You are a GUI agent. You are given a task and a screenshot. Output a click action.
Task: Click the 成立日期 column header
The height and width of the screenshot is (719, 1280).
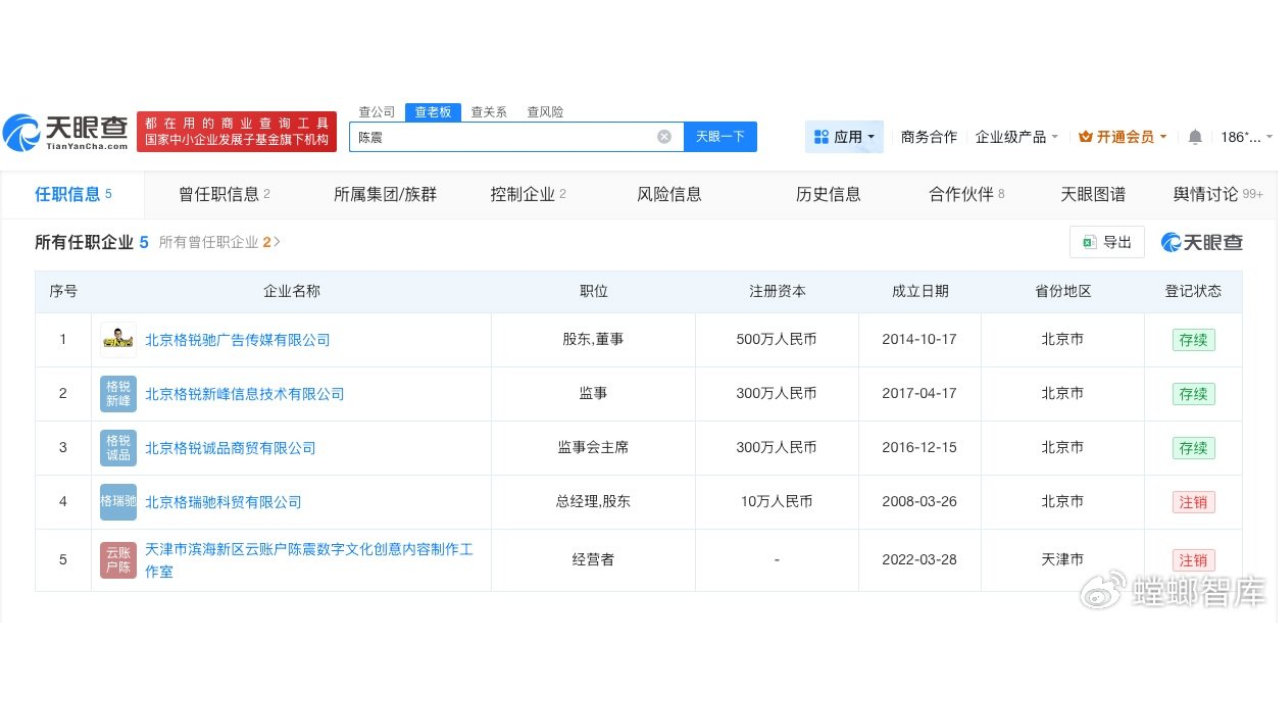920,292
